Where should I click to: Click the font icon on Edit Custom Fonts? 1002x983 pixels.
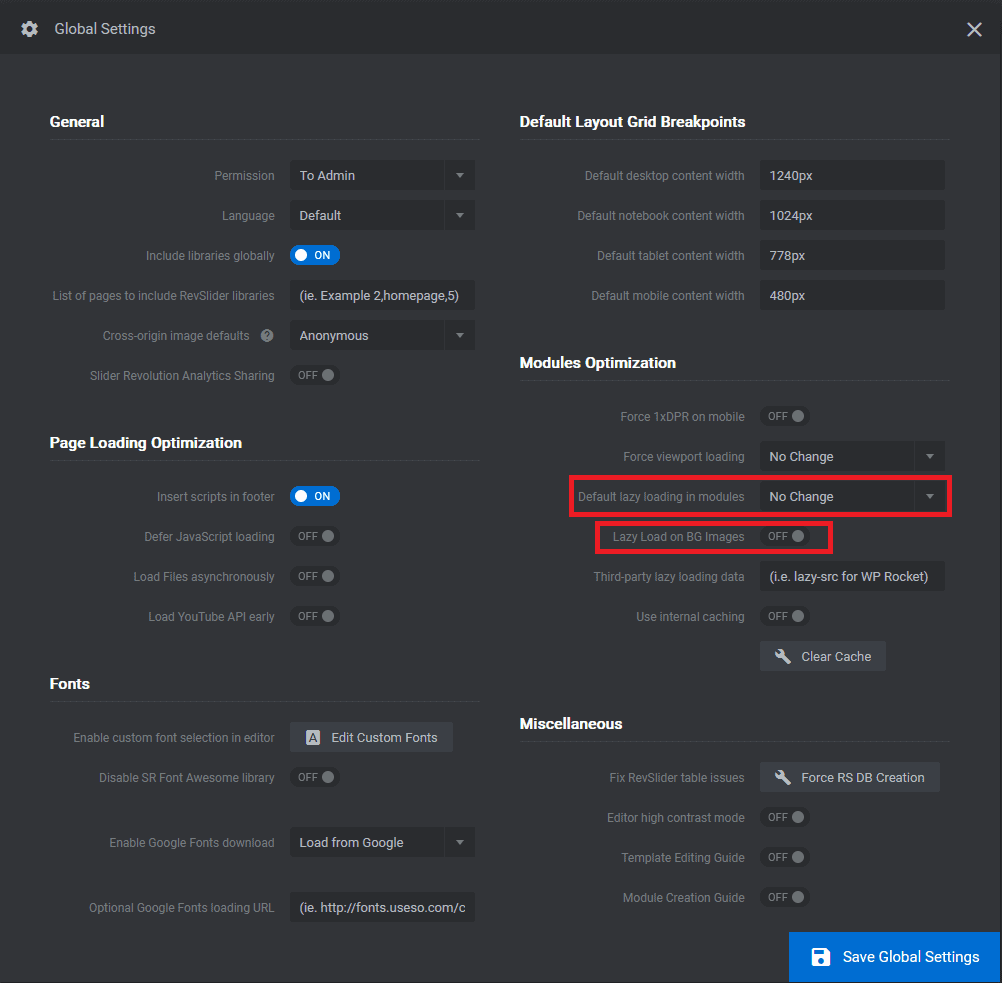point(313,738)
